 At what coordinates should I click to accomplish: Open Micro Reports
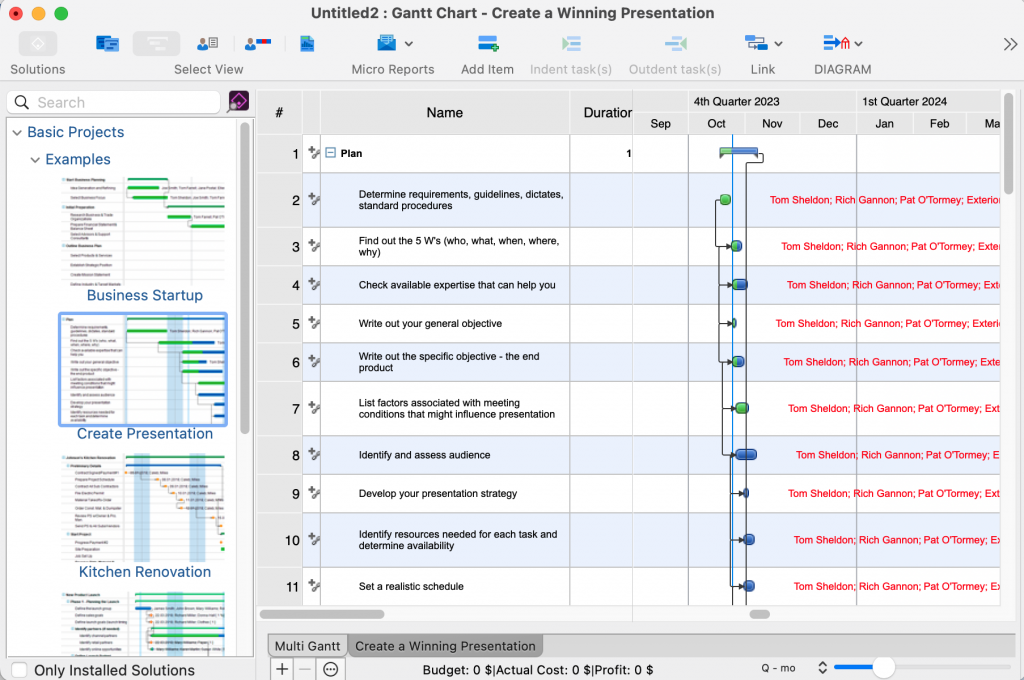pyautogui.click(x=389, y=43)
